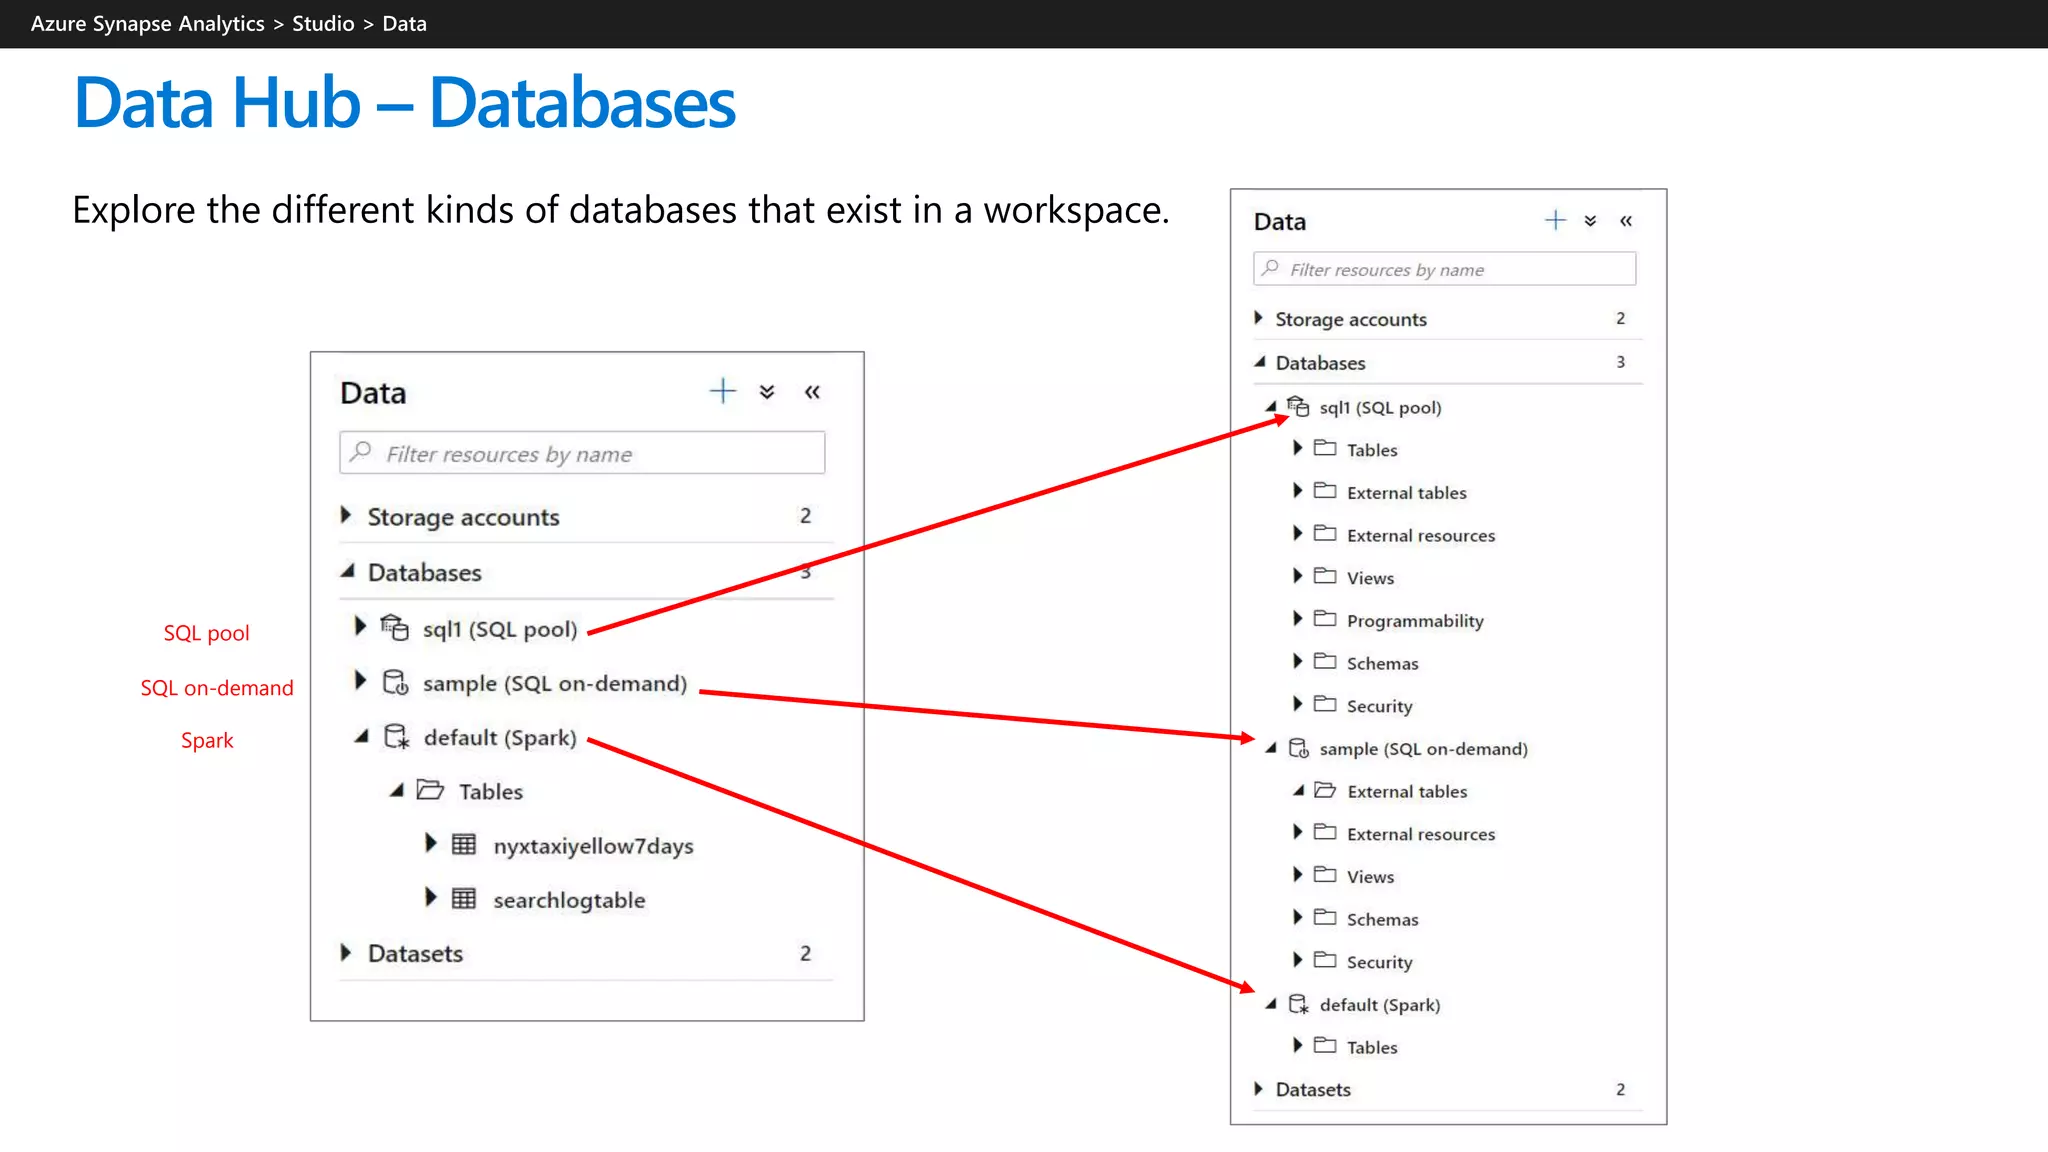Select default (Spark) label in left panel
The height and width of the screenshot is (1152, 2048).
500,737
